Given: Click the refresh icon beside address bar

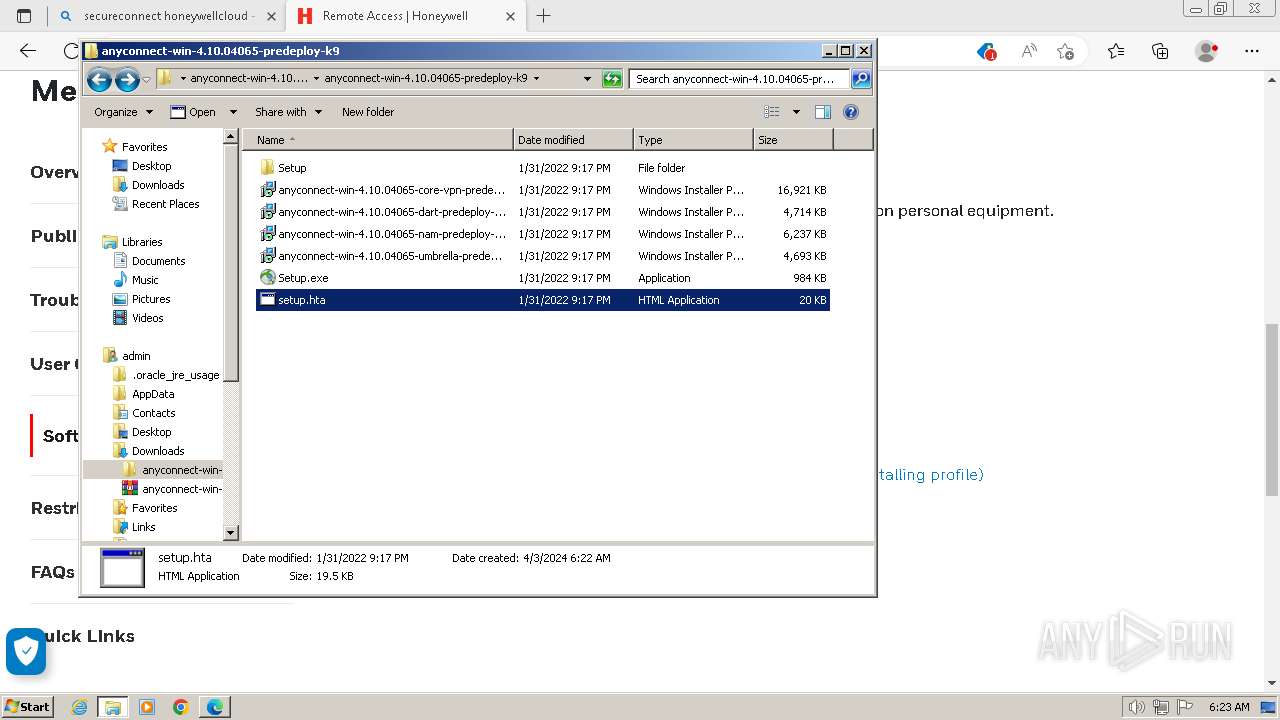Looking at the screenshot, I should [x=612, y=79].
